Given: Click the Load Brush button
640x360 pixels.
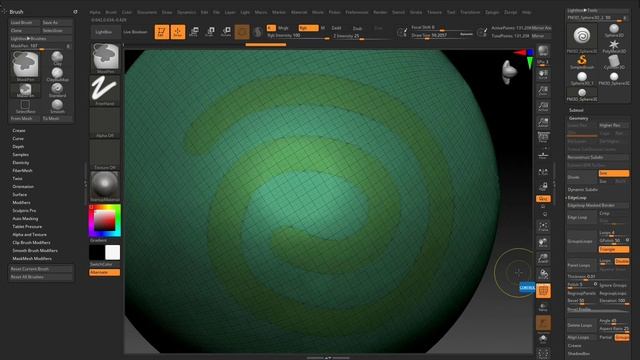Looking at the screenshot, I should coord(25,22).
